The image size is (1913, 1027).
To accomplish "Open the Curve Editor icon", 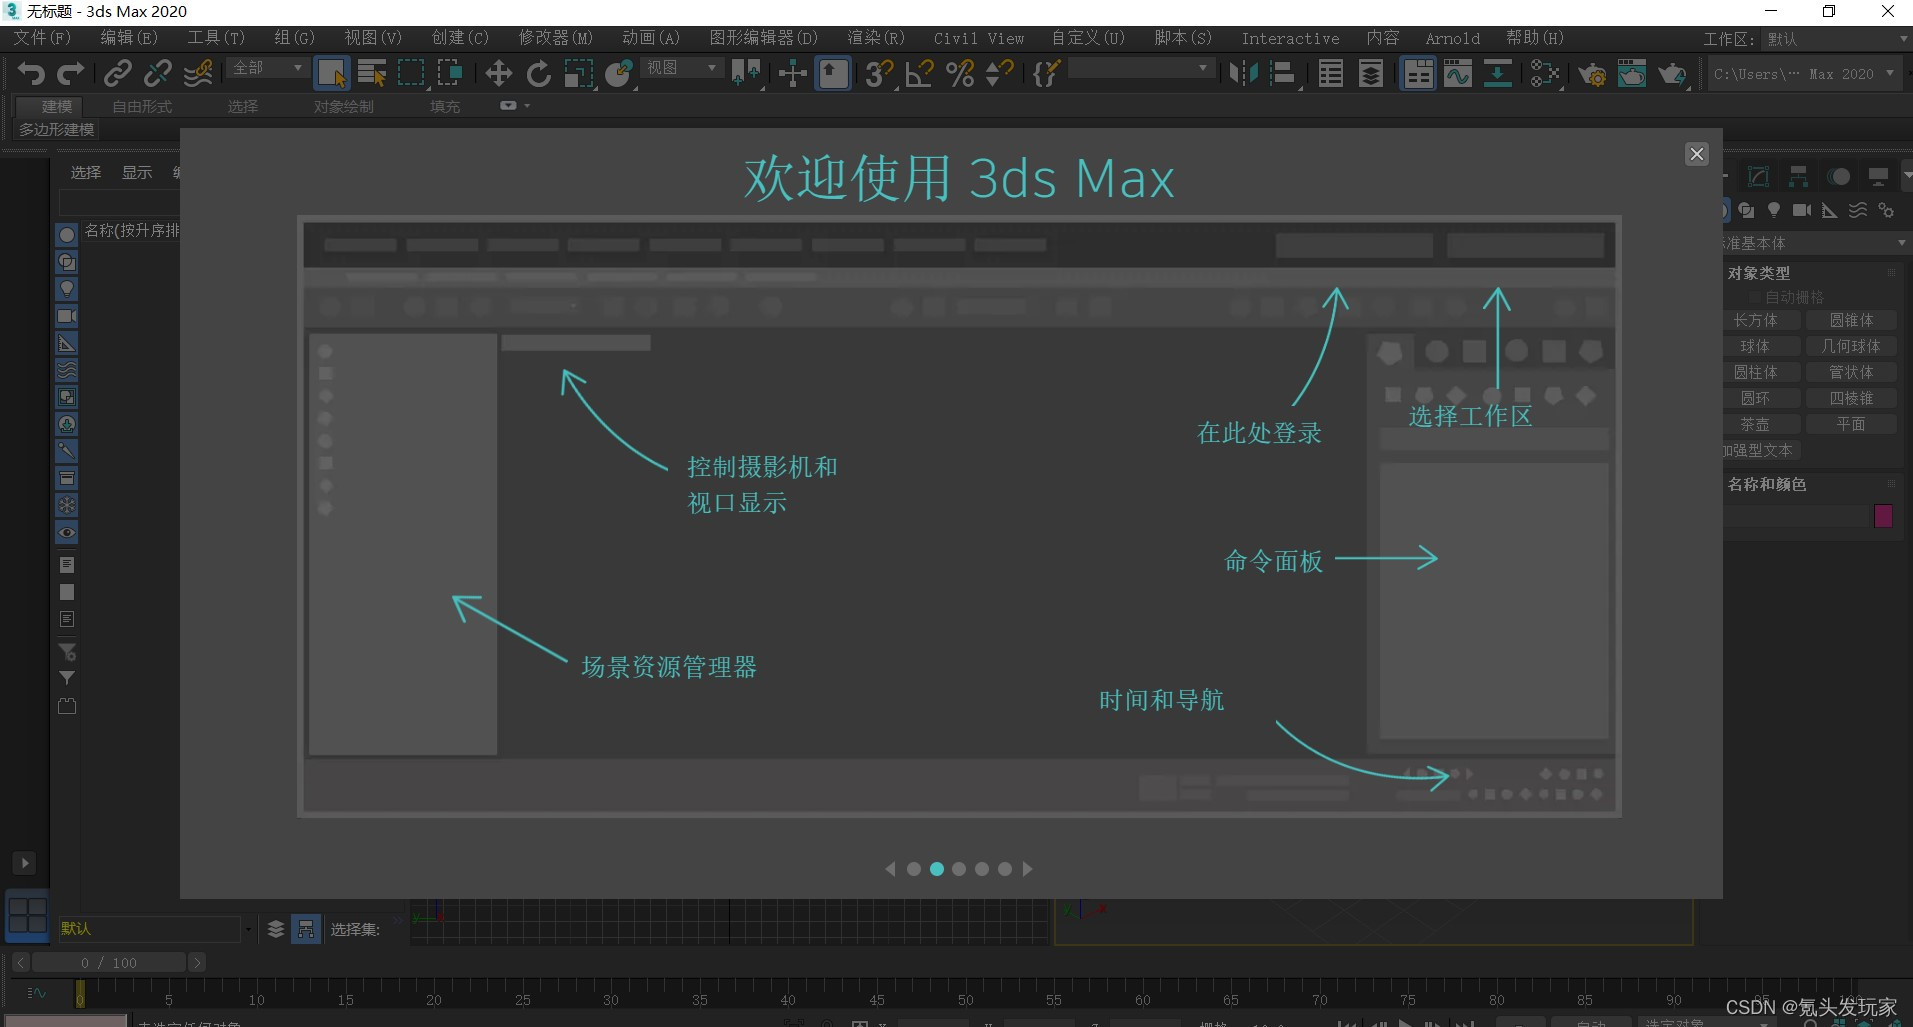I will [x=1458, y=73].
